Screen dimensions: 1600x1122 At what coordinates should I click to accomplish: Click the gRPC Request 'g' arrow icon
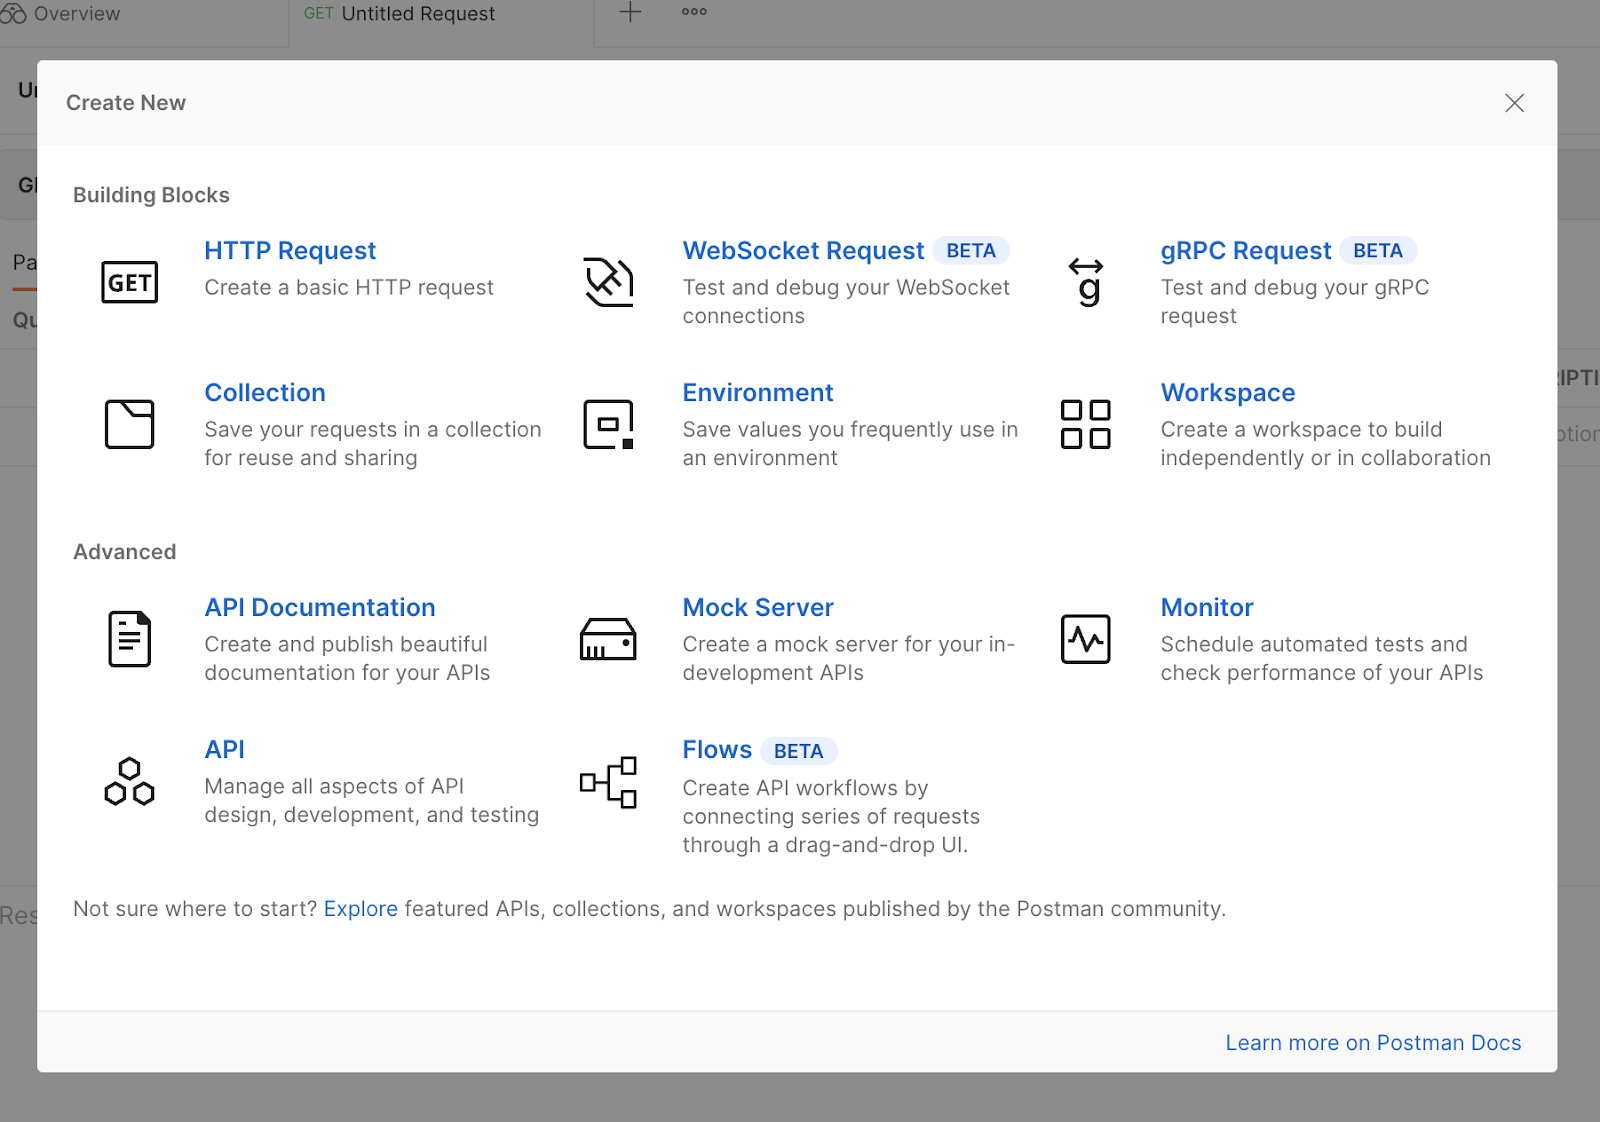click(x=1086, y=282)
